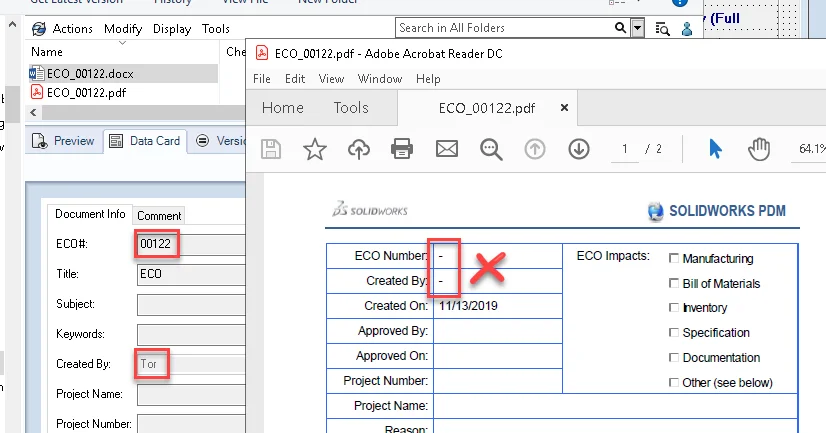Check the Manufacturing checkbox
826x433 pixels.
(x=674, y=259)
